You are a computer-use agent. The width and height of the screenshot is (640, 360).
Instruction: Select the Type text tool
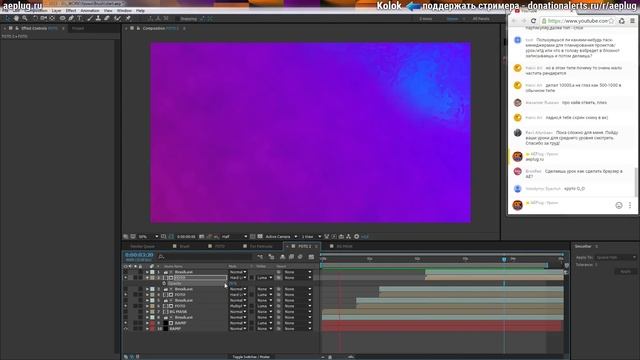pyautogui.click(x=80, y=18)
